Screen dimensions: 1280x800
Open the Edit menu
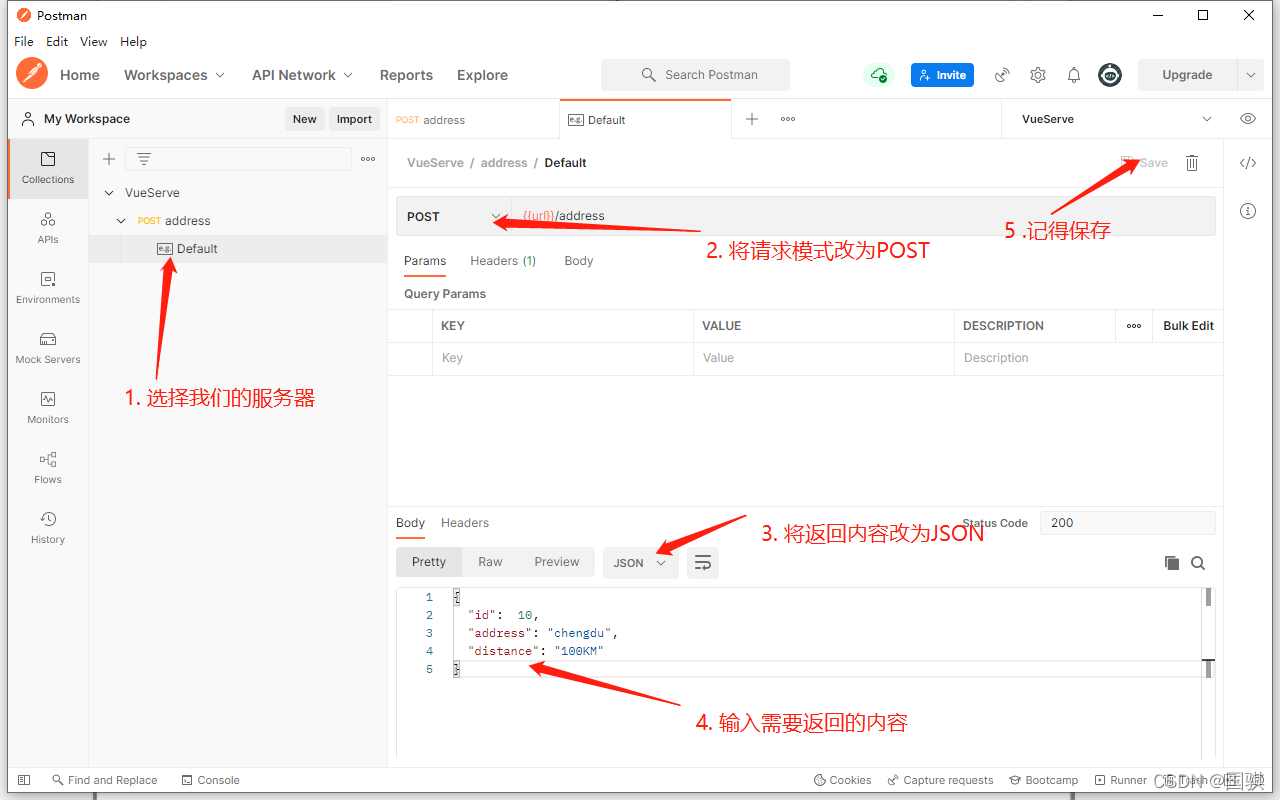point(57,42)
